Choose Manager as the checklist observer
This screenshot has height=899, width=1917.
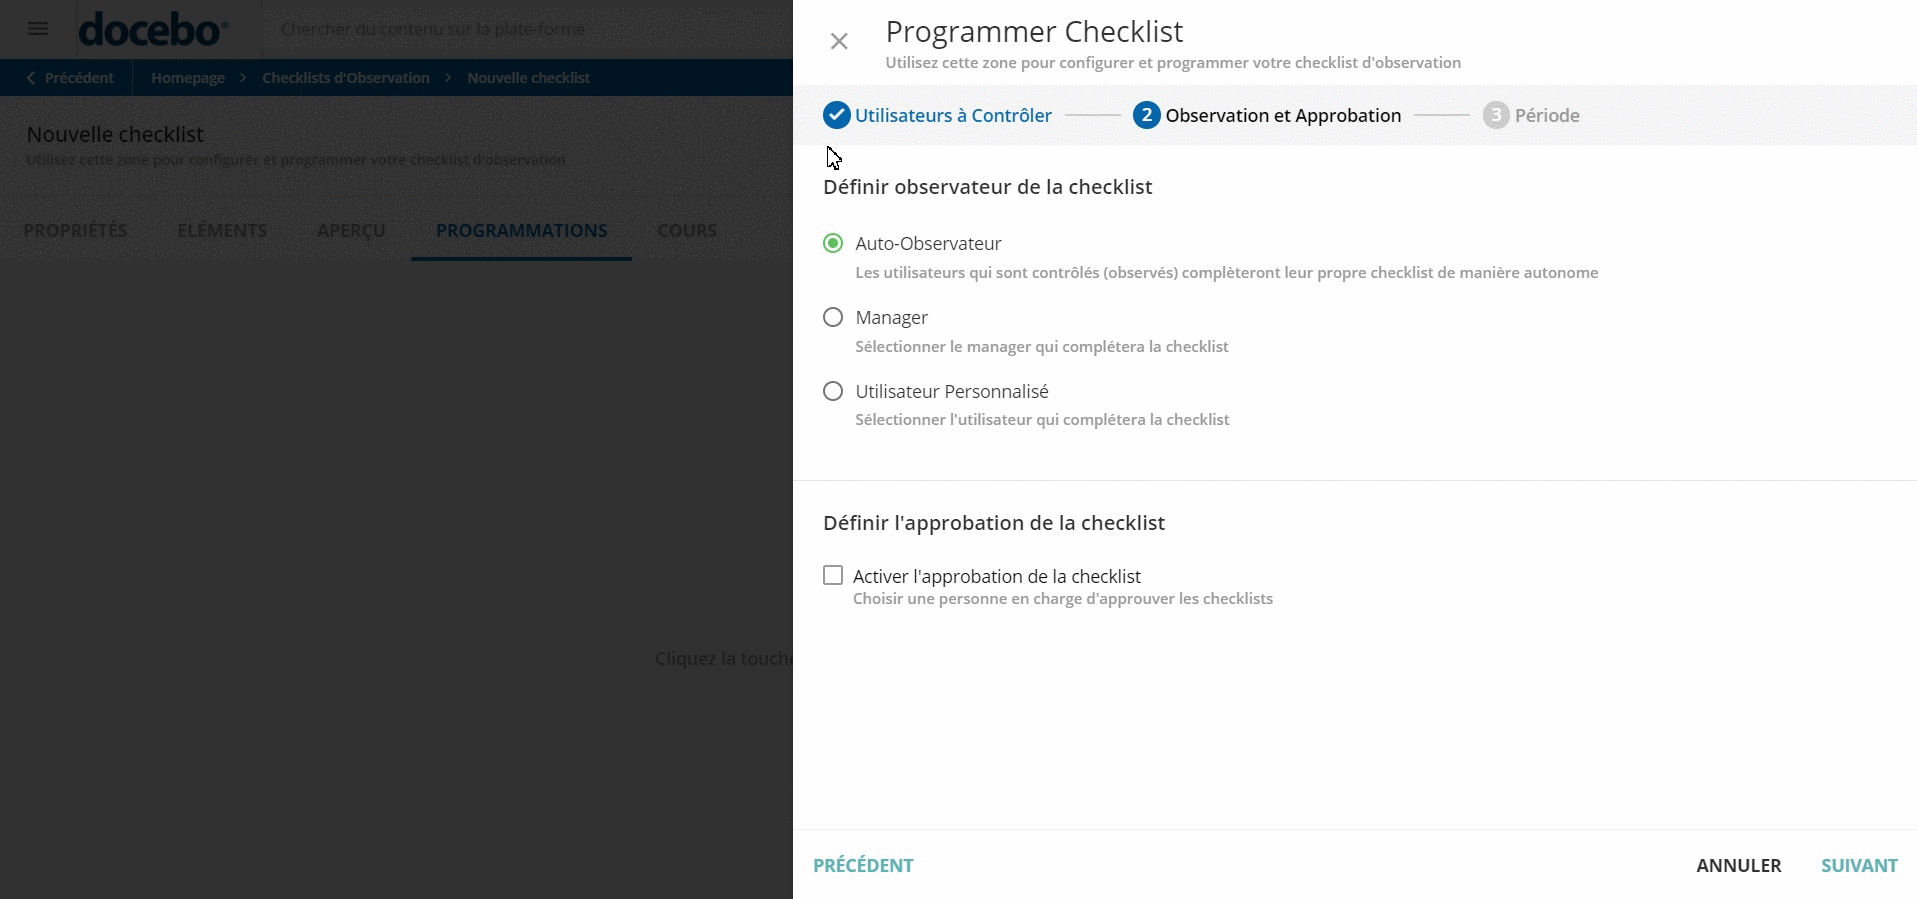coord(833,317)
